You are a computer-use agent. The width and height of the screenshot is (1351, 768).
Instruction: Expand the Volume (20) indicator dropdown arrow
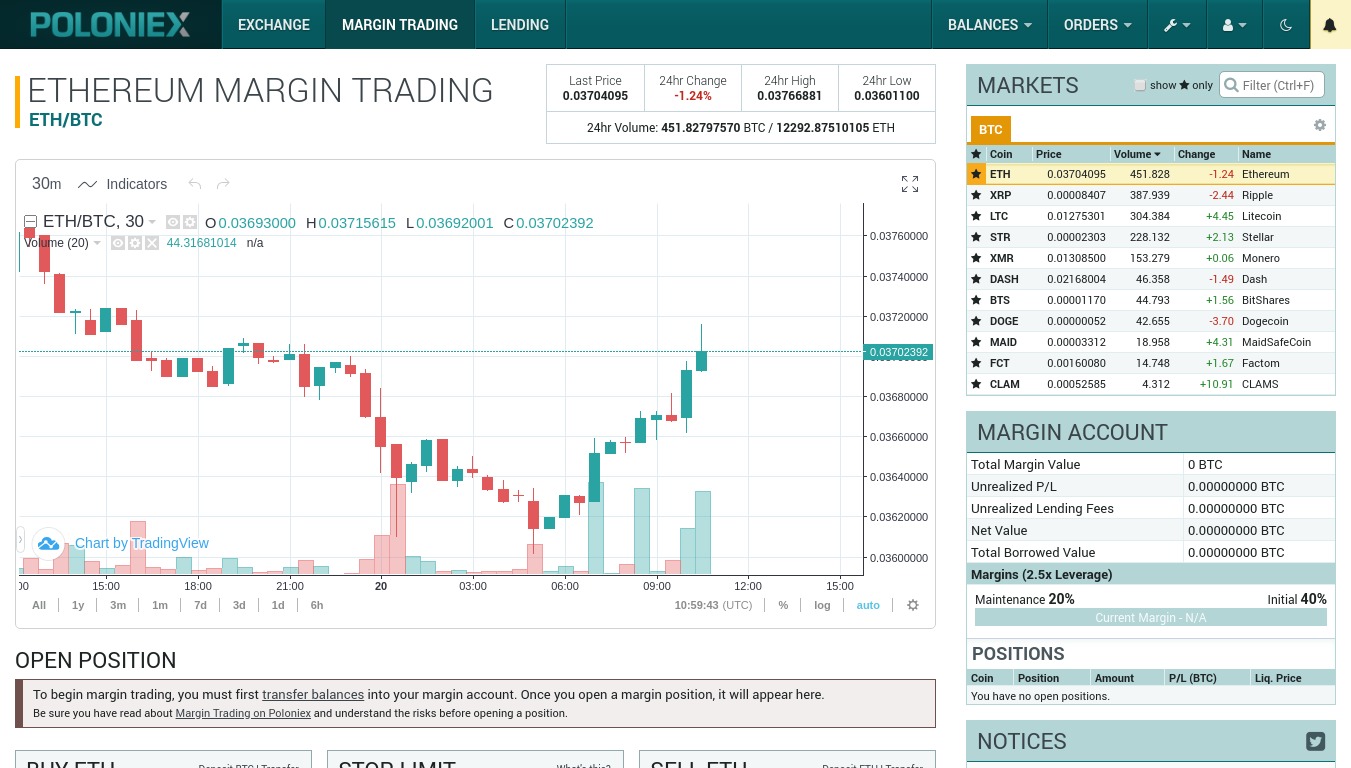pyautogui.click(x=97, y=243)
